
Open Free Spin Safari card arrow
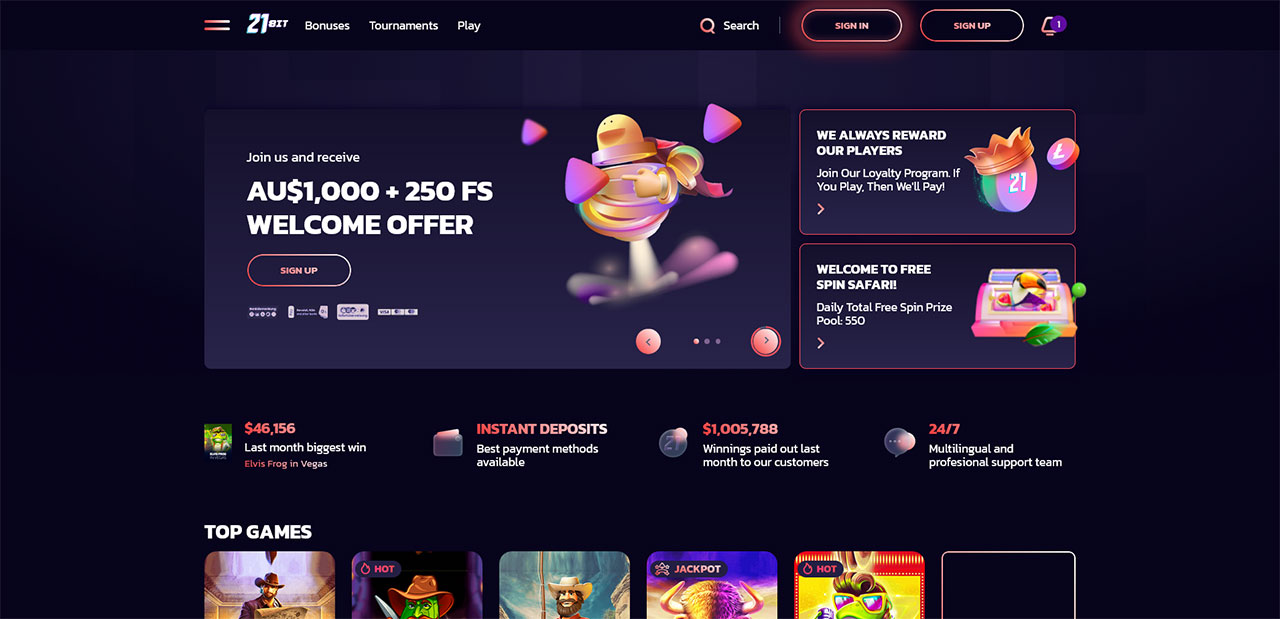(821, 343)
